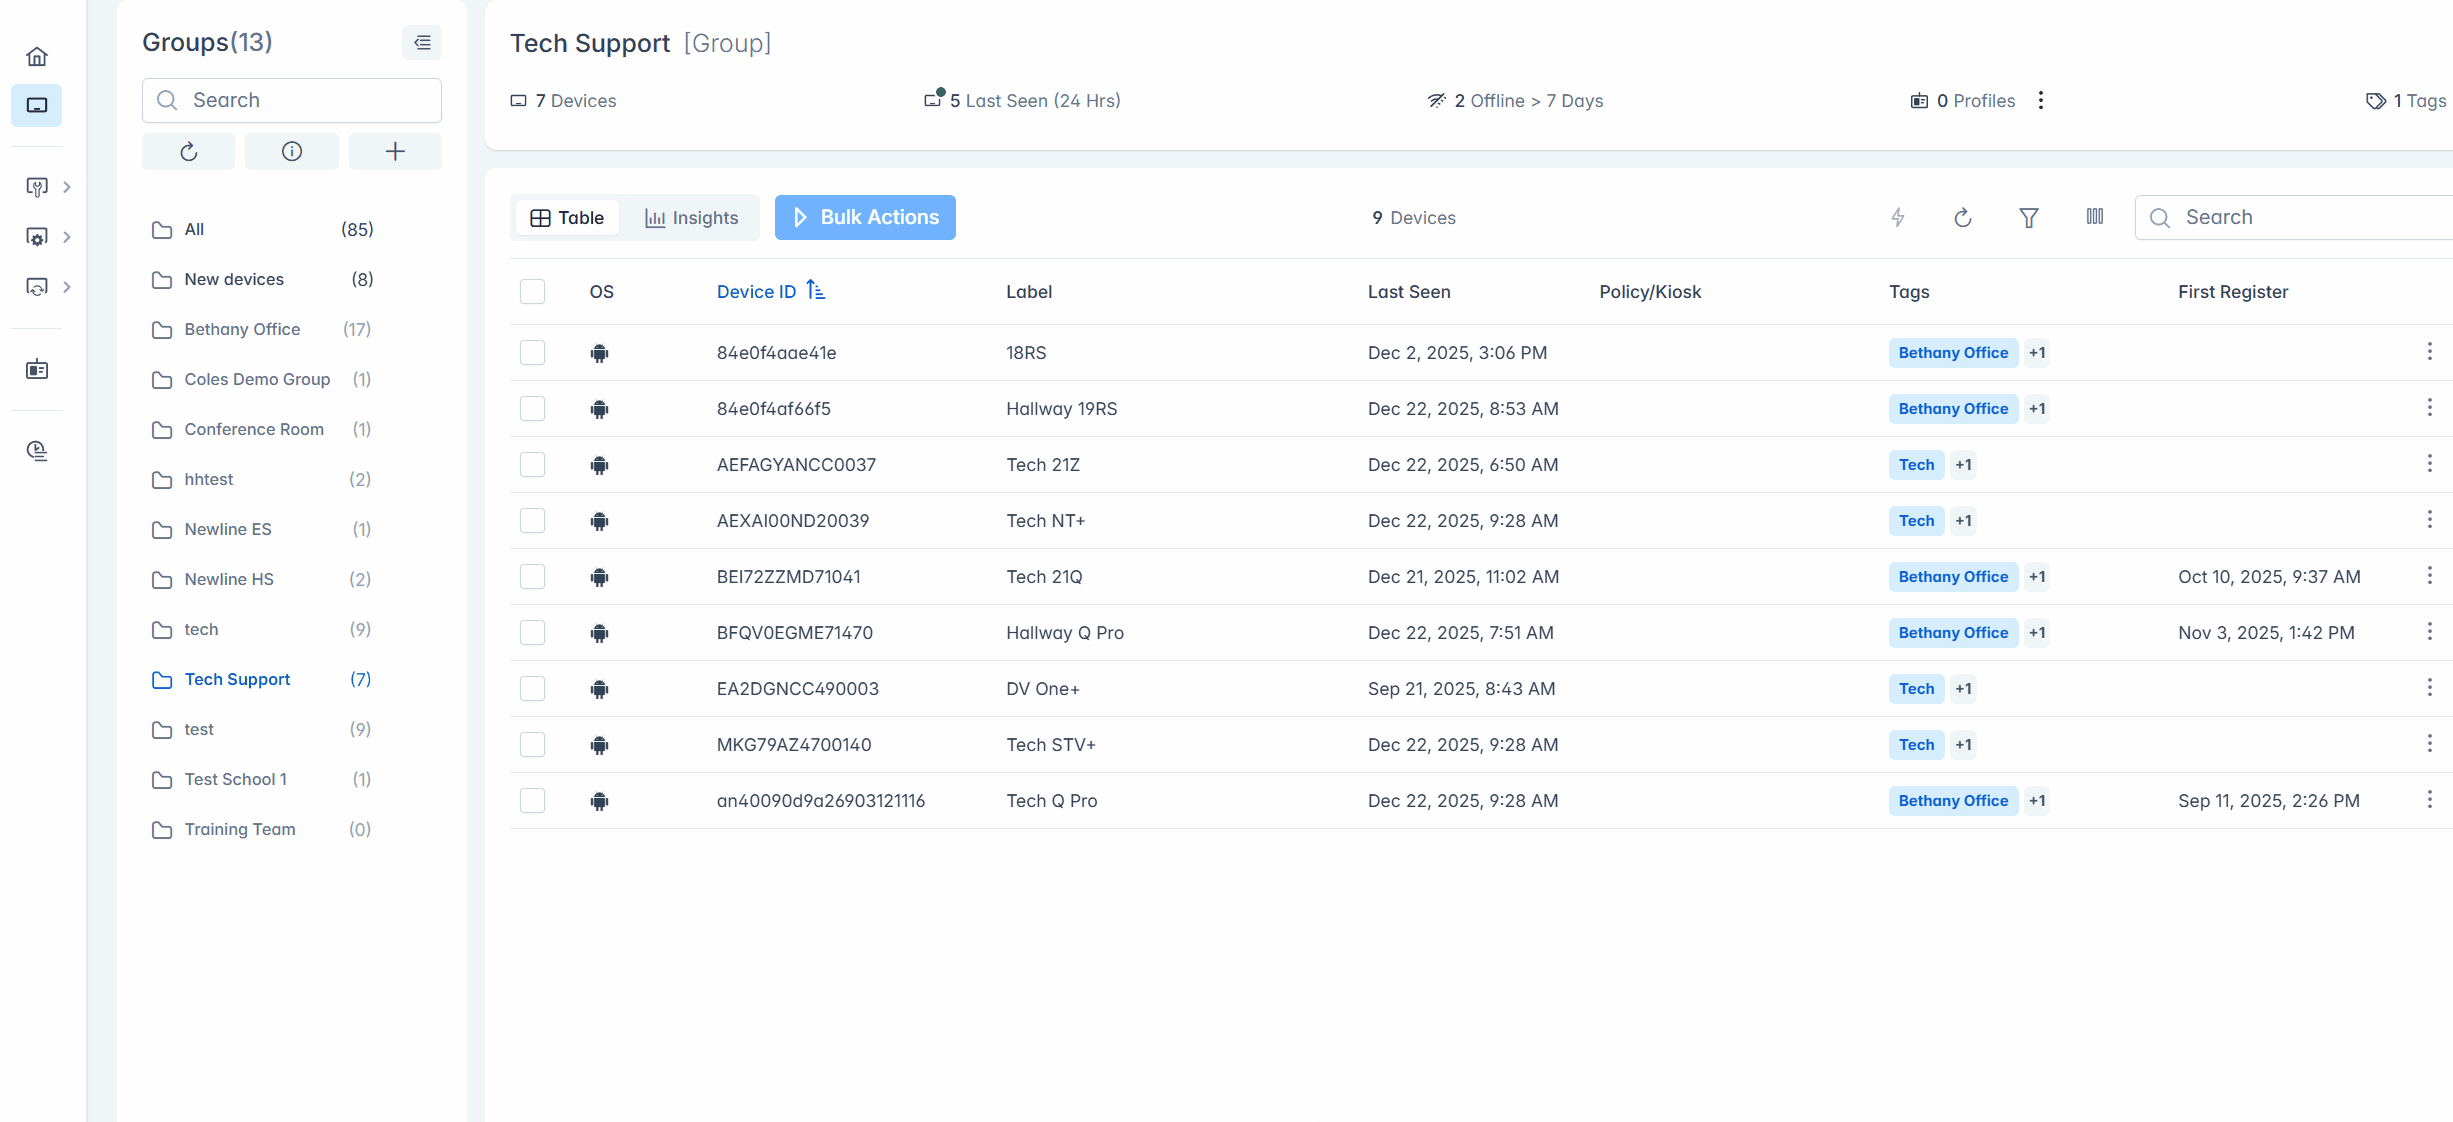Expand the first sidebar submenu chevron
The image size is (2453, 1122).
(x=67, y=187)
